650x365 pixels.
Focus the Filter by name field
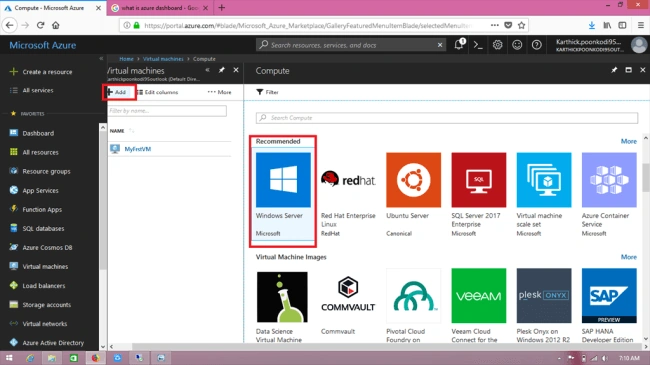[167, 111]
